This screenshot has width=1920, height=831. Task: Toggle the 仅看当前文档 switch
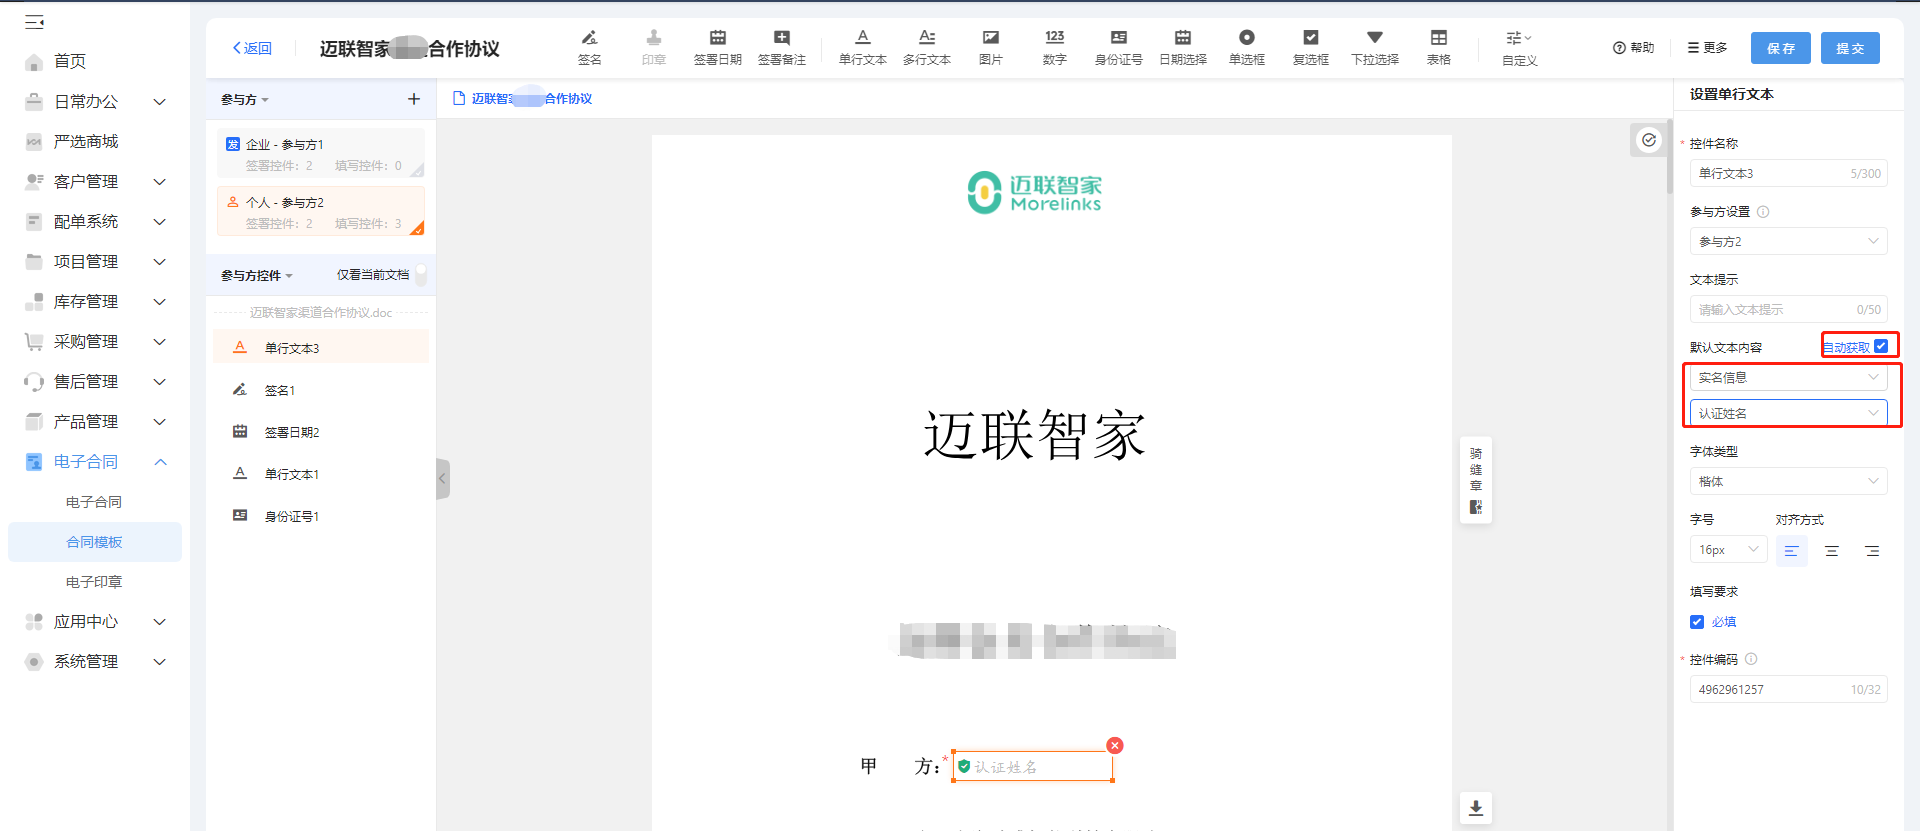coord(420,274)
